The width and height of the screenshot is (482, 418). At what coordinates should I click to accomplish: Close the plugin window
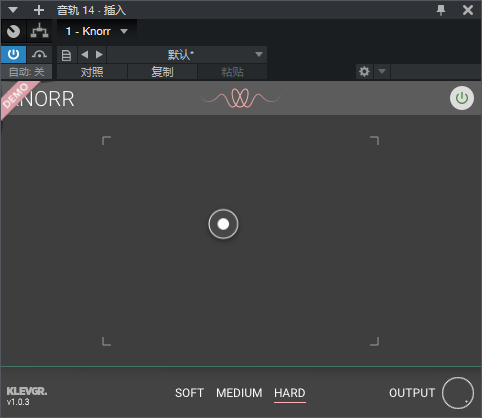(x=468, y=10)
